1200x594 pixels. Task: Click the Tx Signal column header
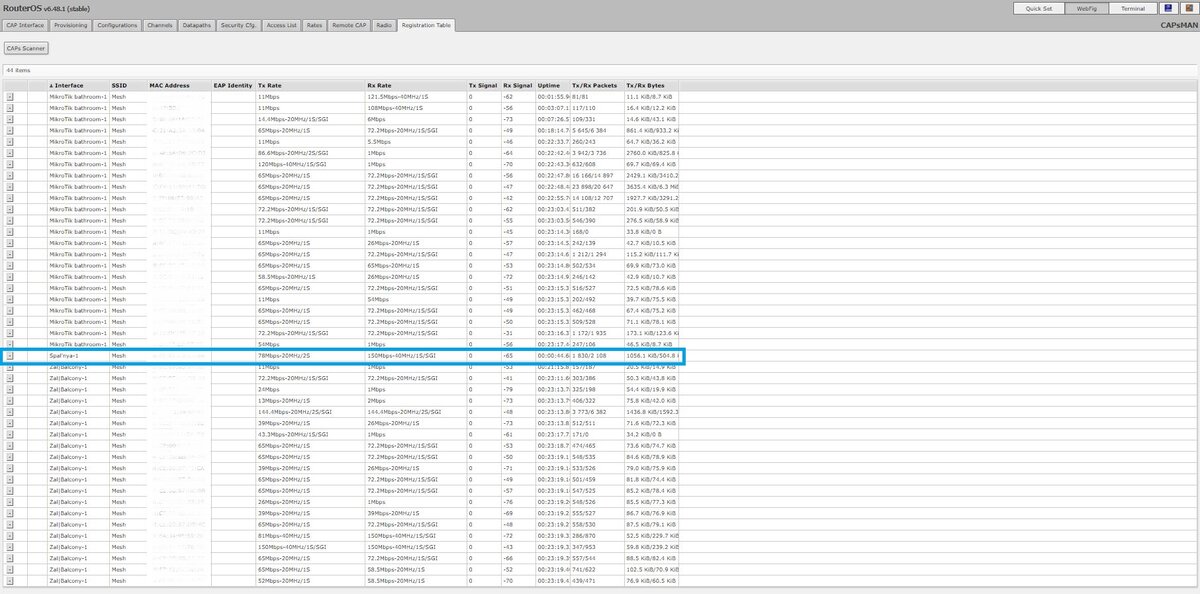[483, 85]
